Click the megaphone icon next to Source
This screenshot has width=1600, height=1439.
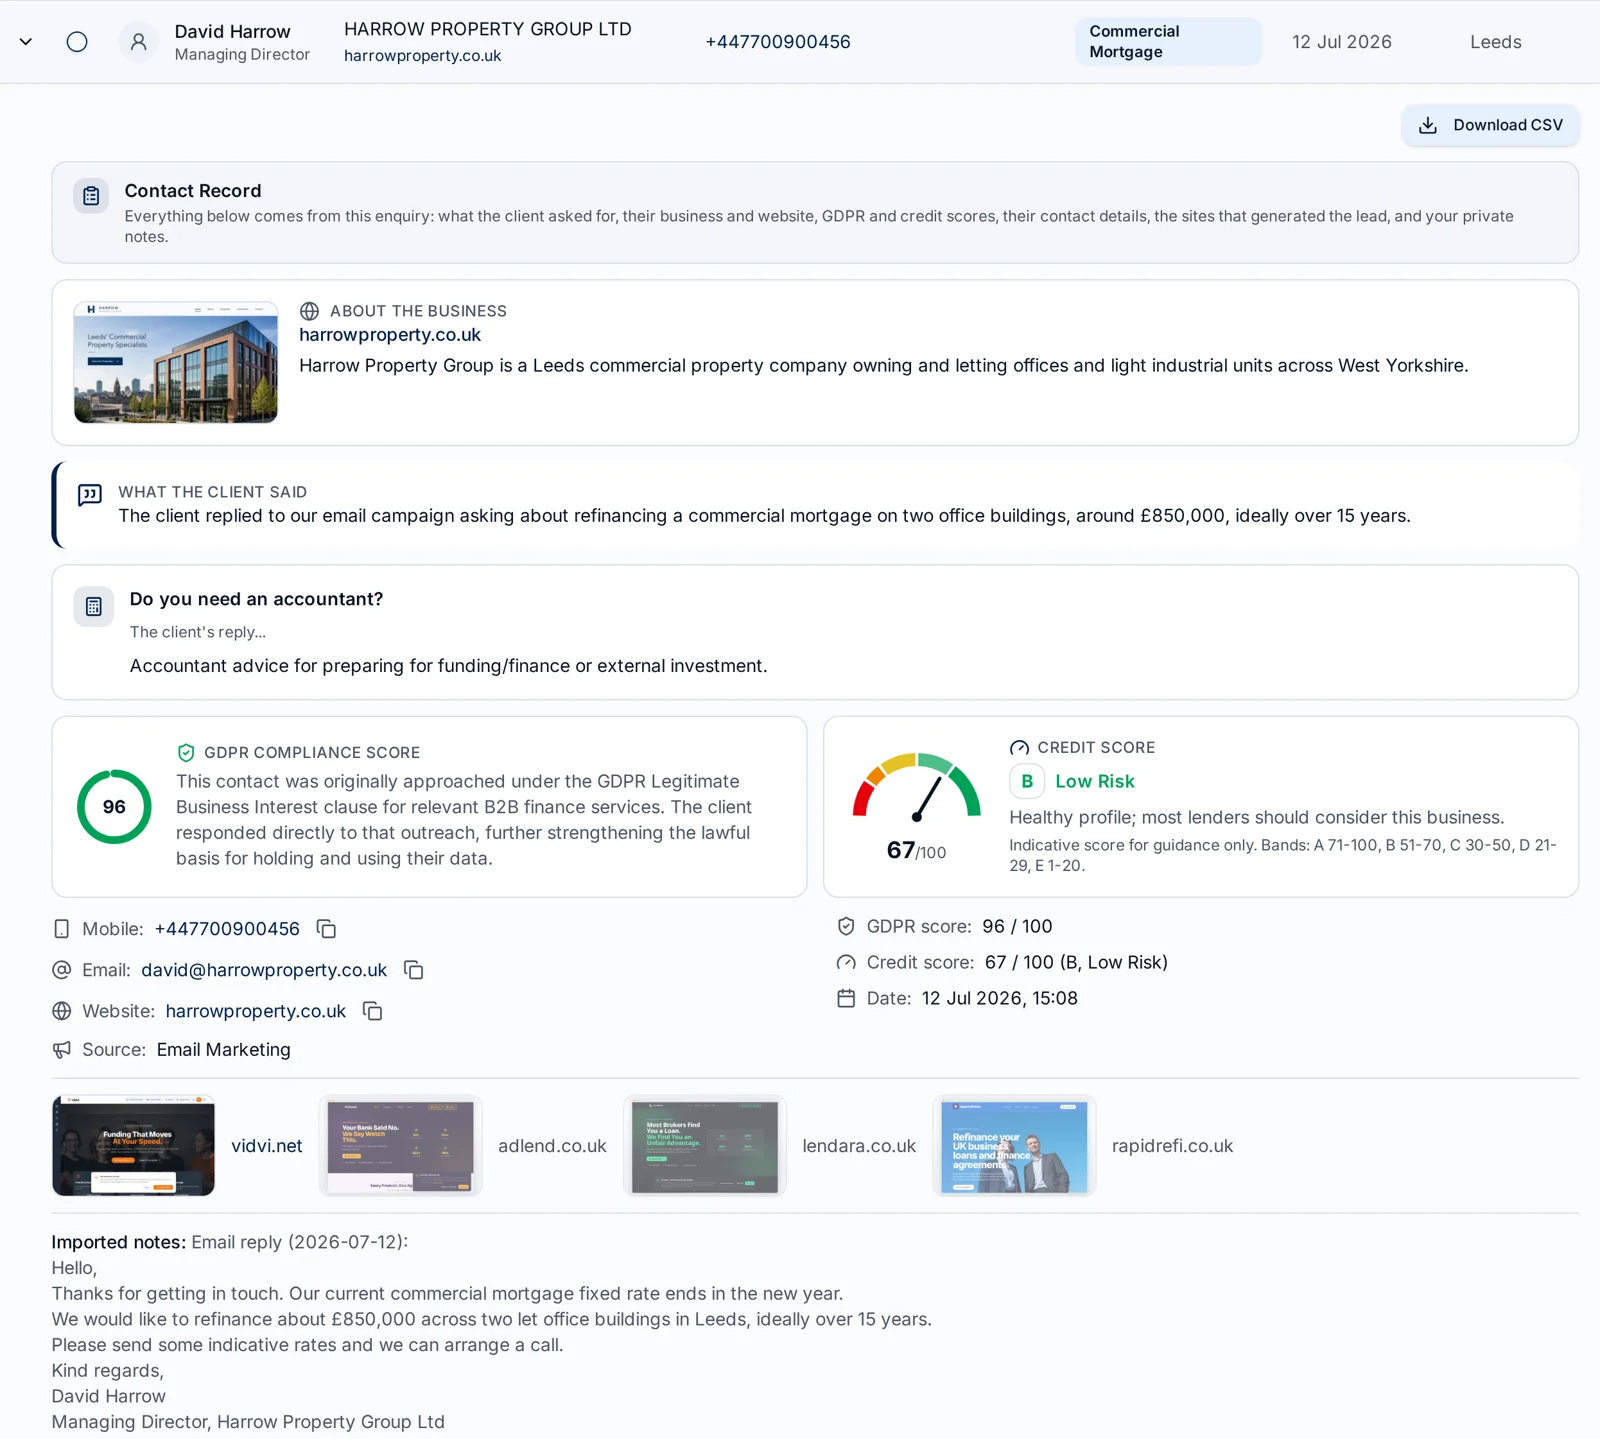click(62, 1050)
